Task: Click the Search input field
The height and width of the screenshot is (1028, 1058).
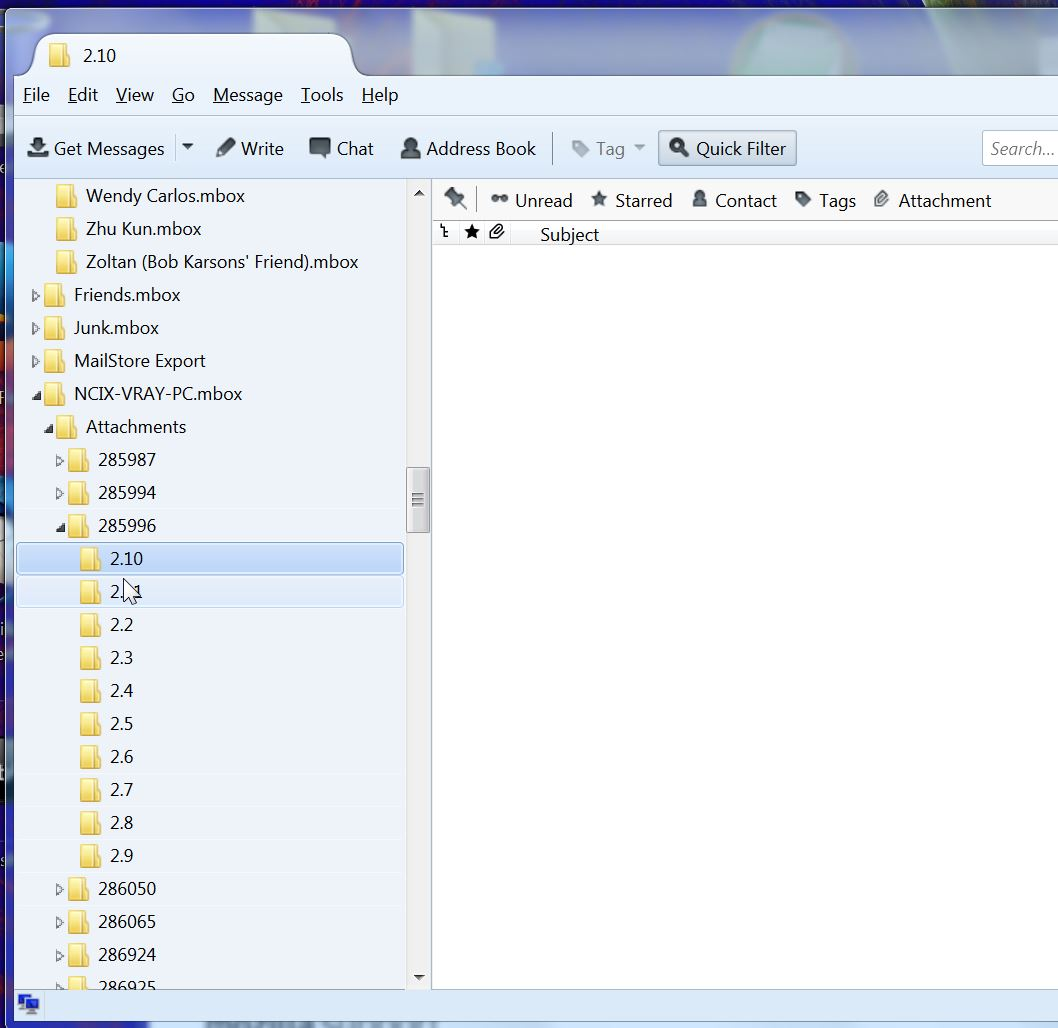Action: (x=1021, y=148)
